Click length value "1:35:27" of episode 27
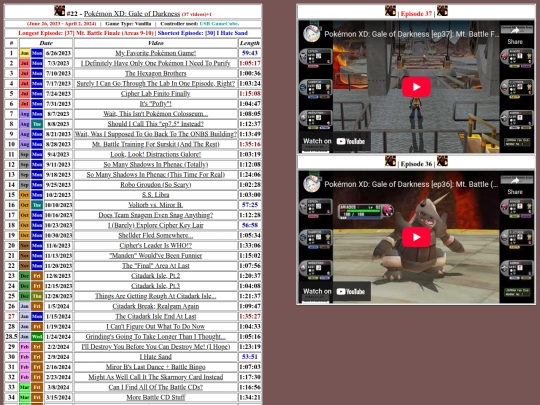Image resolution: width=540 pixels, height=405 pixels. coord(250,316)
